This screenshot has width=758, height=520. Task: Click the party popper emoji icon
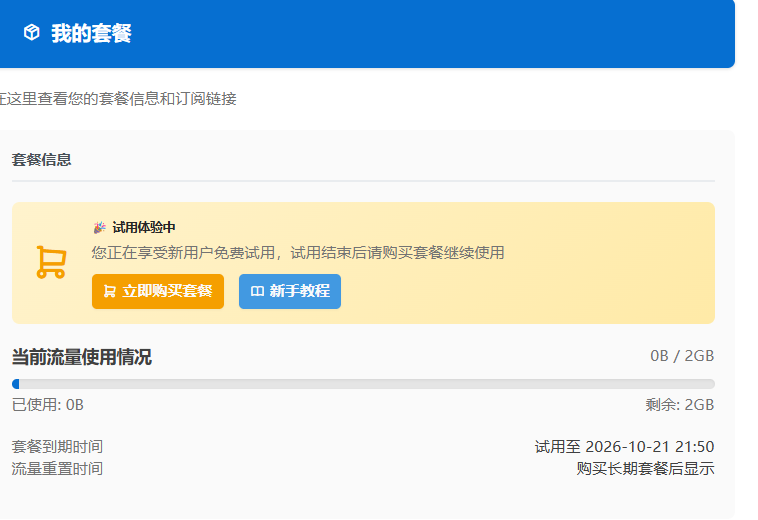(100, 227)
